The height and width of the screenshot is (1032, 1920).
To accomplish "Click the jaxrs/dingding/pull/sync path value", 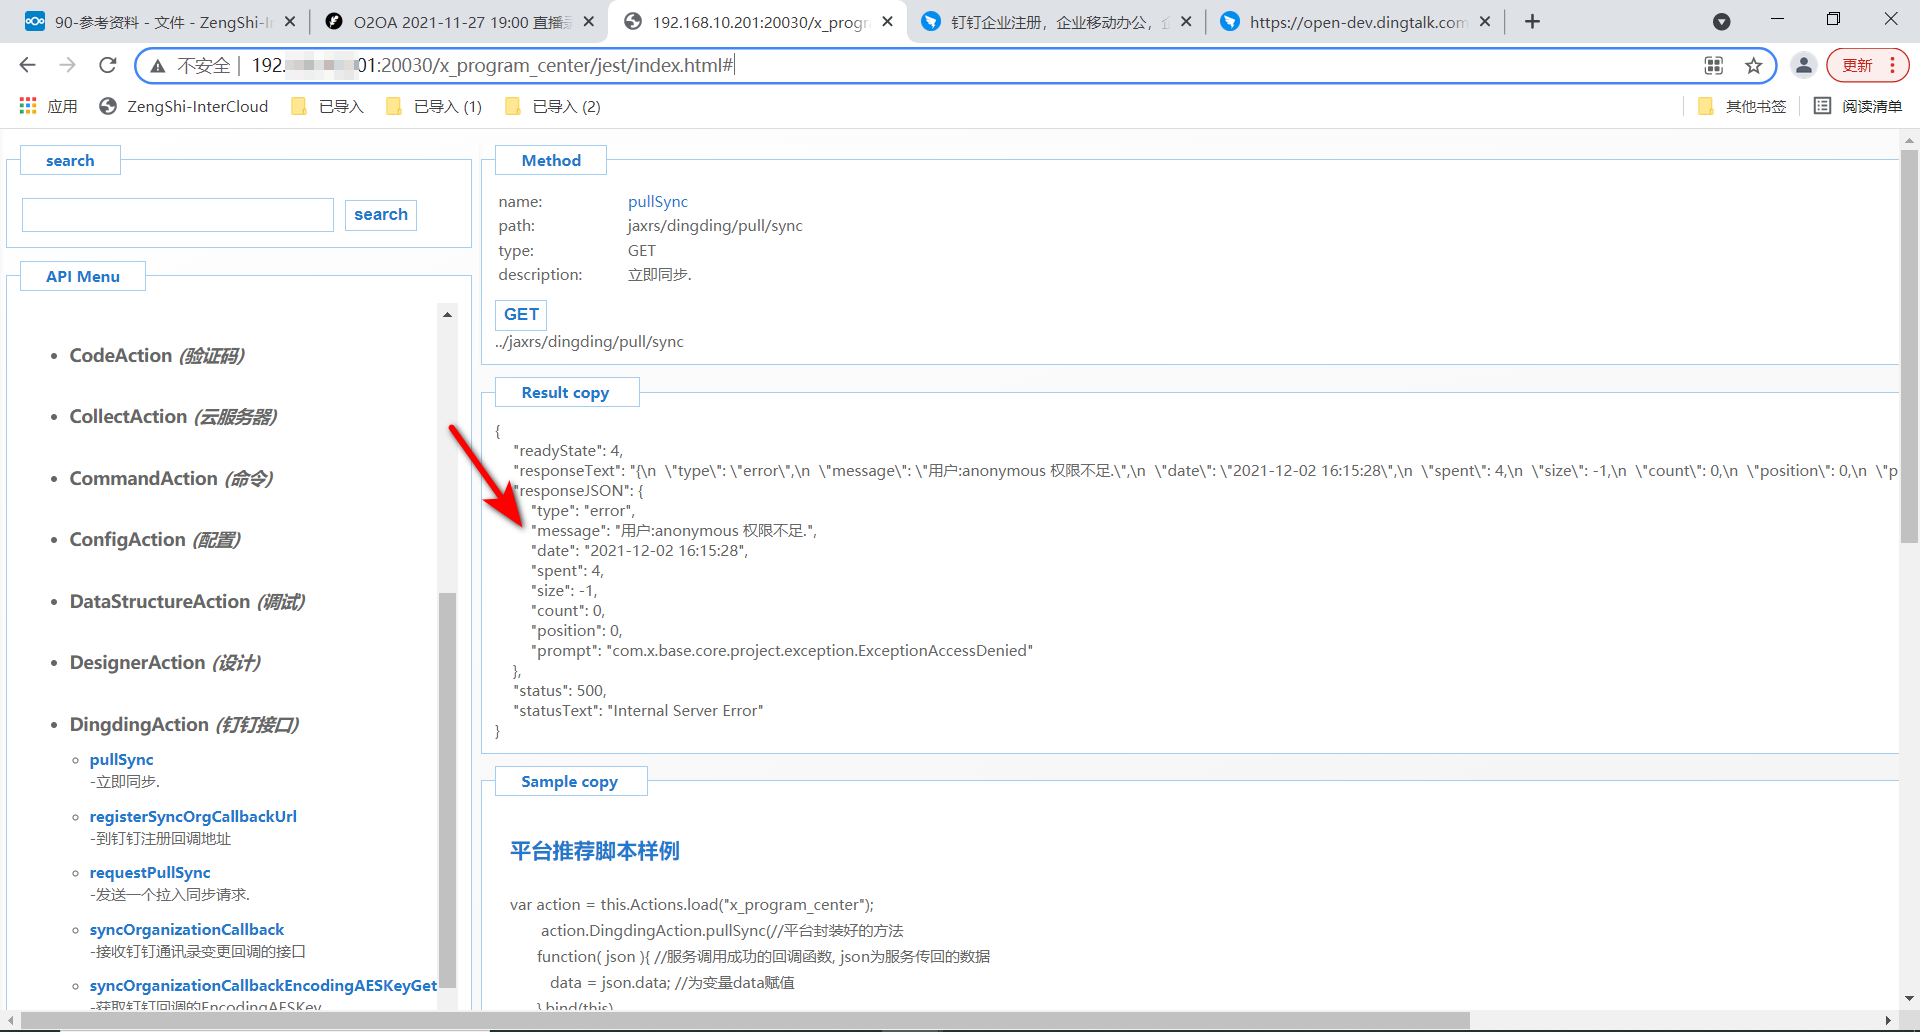I will [715, 226].
